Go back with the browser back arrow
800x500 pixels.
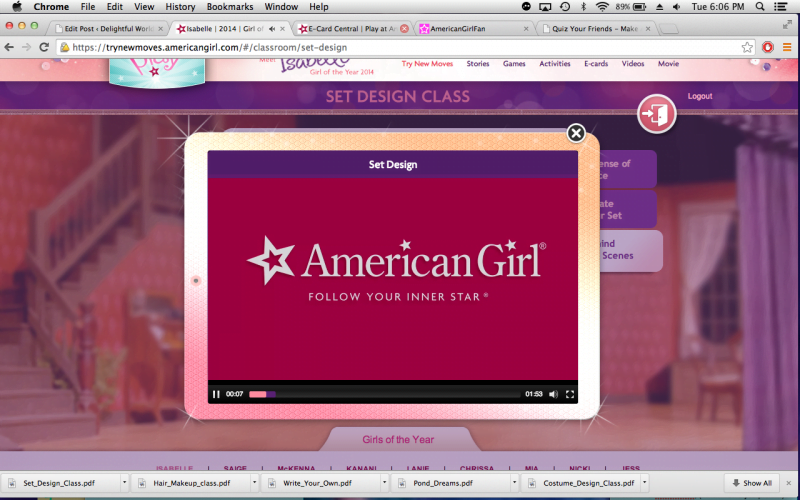(9, 47)
